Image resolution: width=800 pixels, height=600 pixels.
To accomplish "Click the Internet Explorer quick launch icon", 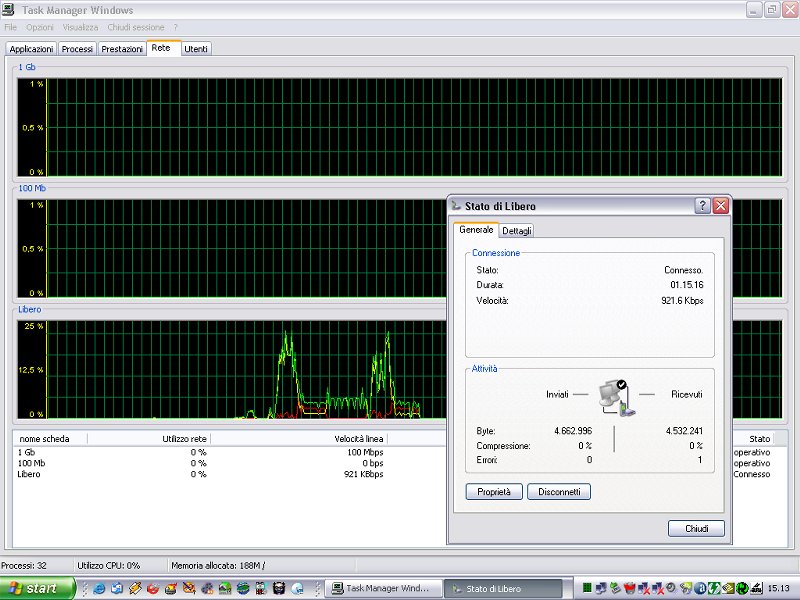I will [101, 588].
